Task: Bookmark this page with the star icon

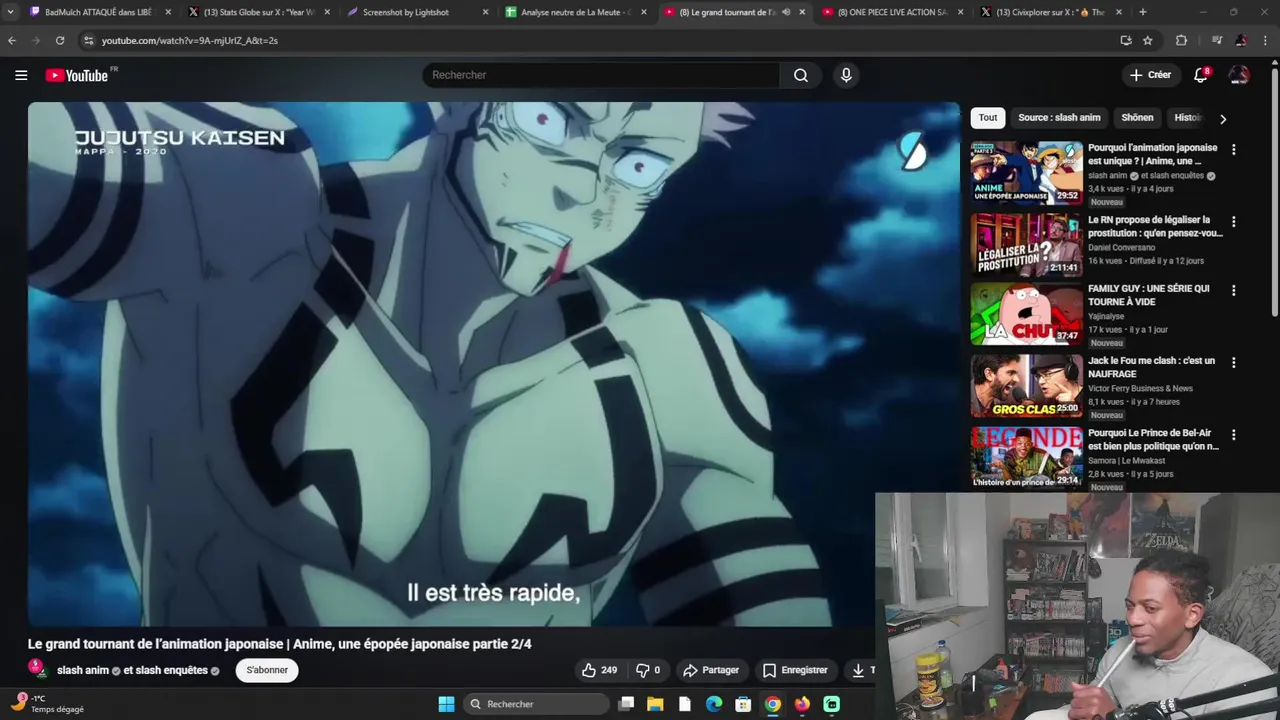Action: [1148, 40]
